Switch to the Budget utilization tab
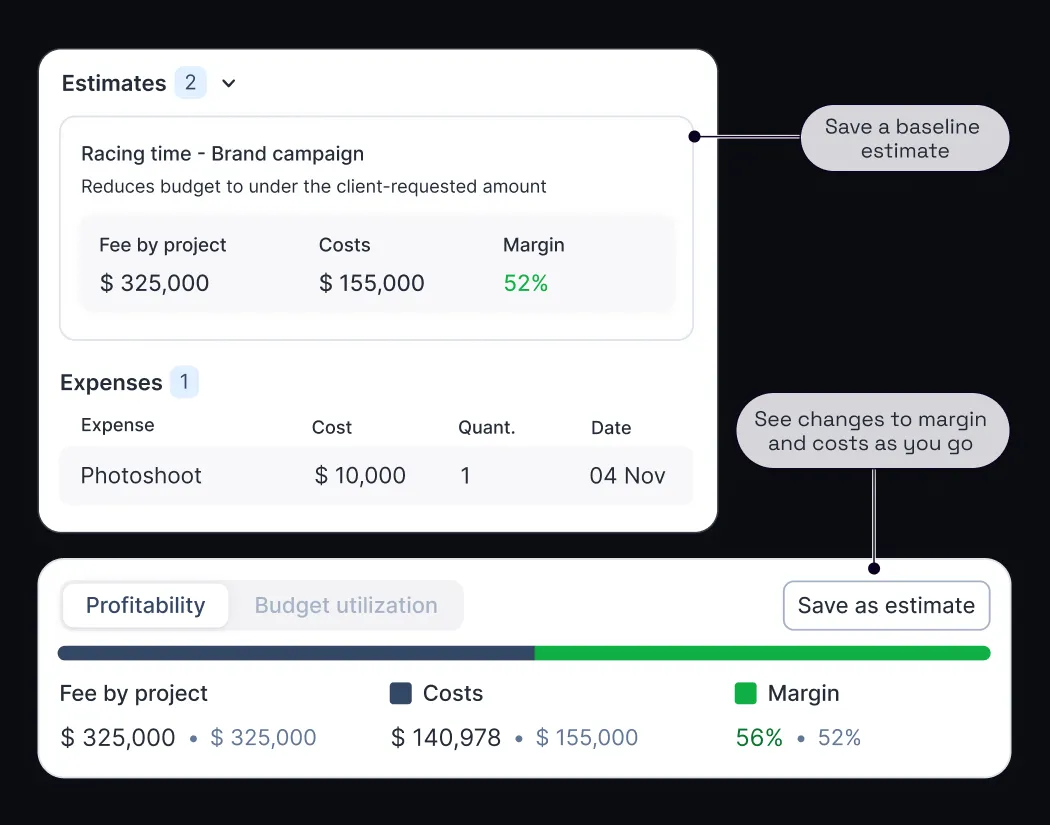 pos(345,605)
